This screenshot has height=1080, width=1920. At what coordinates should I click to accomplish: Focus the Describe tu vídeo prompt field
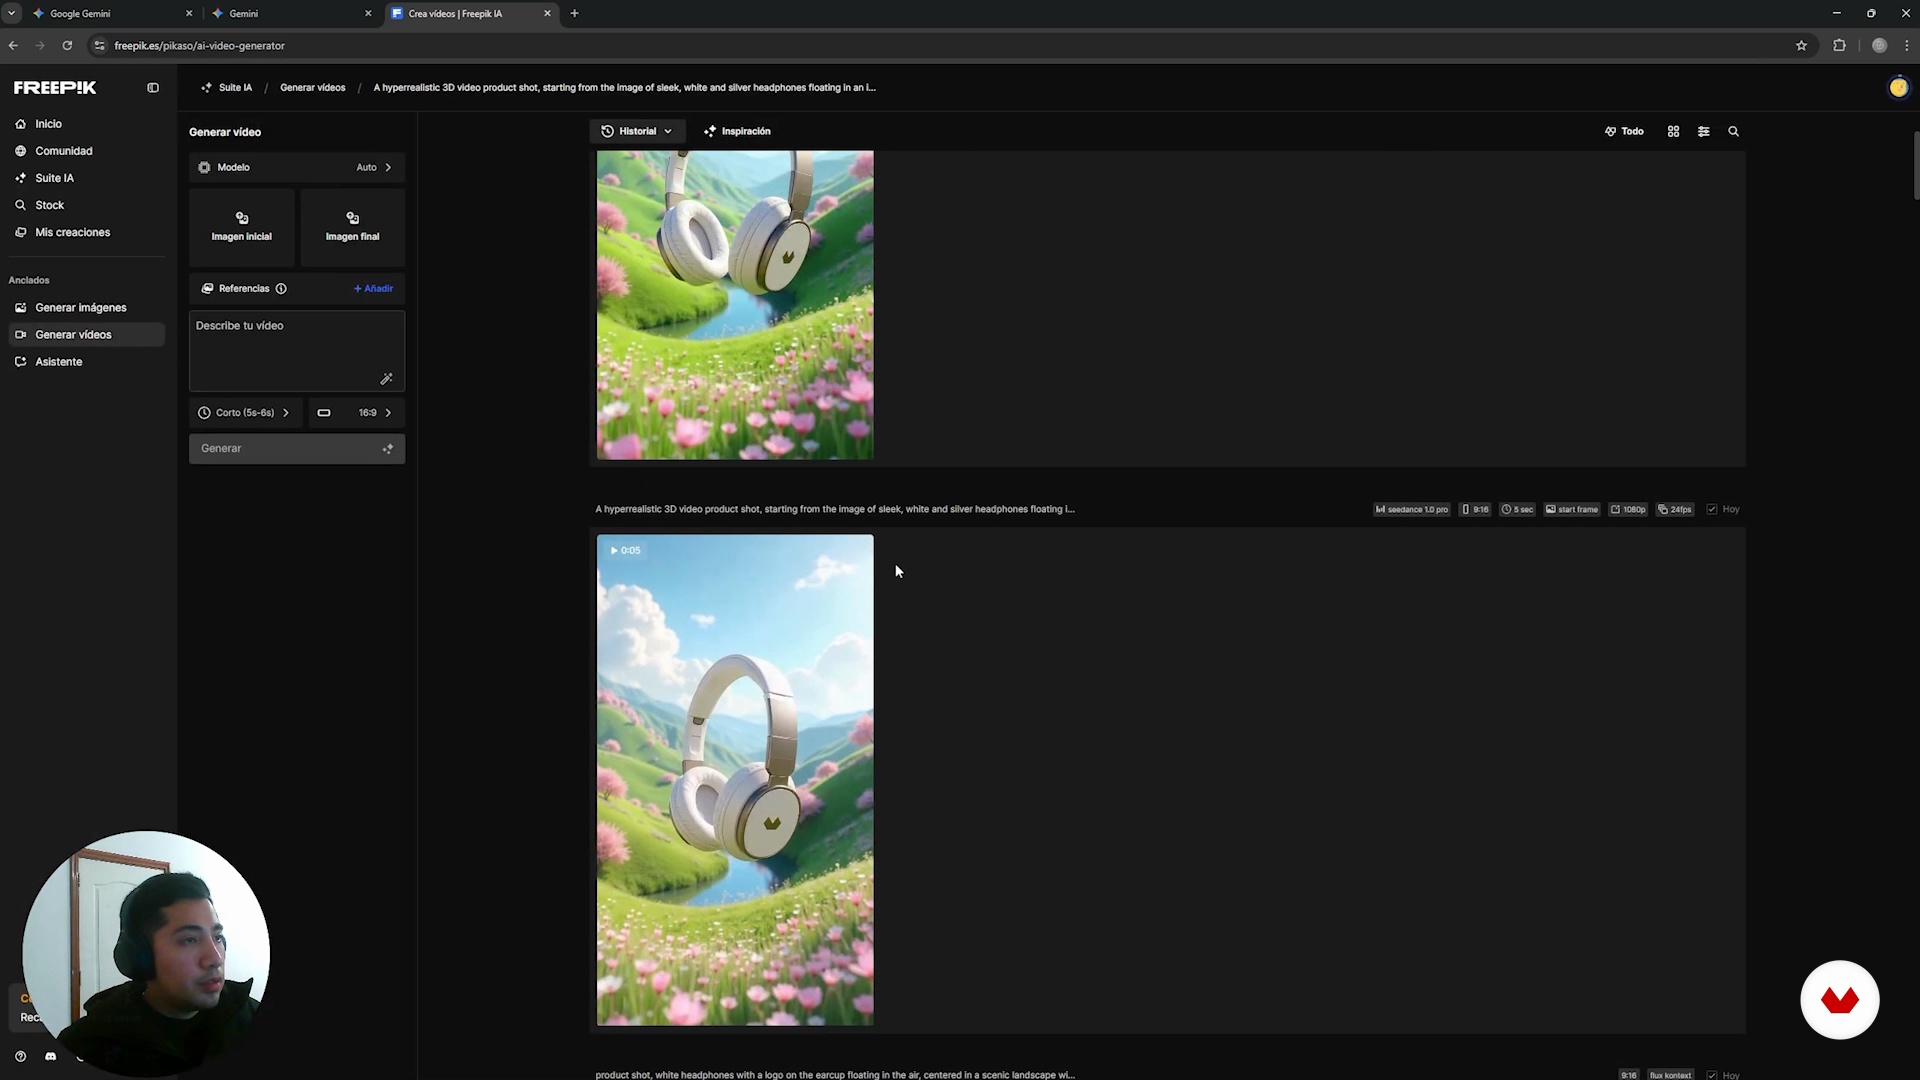297,350
